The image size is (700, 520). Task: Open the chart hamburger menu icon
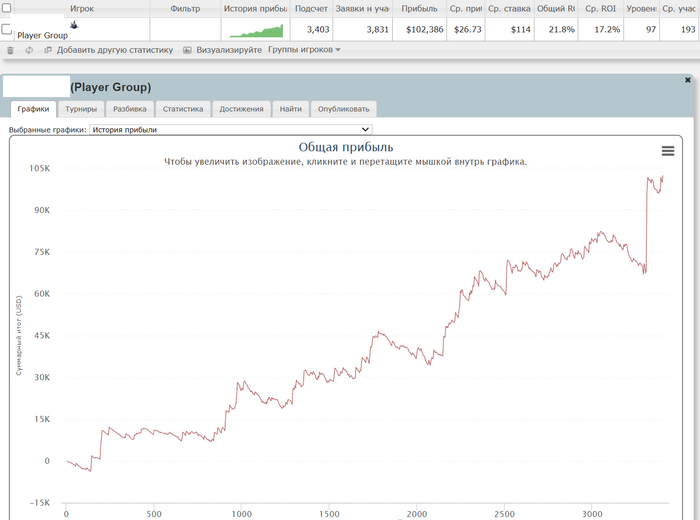coord(668,151)
